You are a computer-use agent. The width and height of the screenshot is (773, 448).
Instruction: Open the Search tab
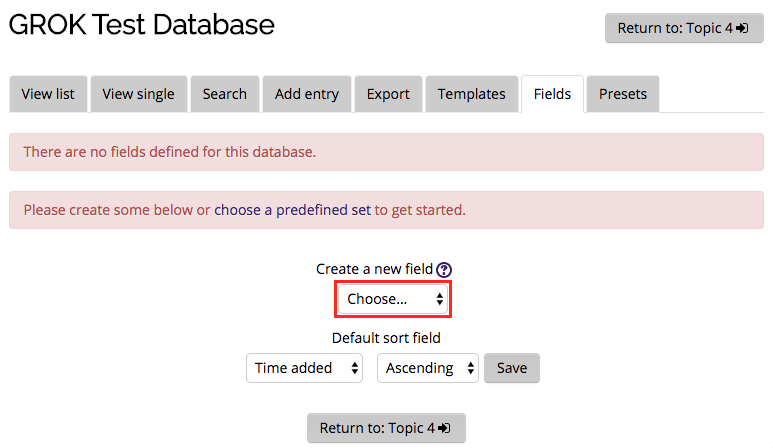(225, 94)
